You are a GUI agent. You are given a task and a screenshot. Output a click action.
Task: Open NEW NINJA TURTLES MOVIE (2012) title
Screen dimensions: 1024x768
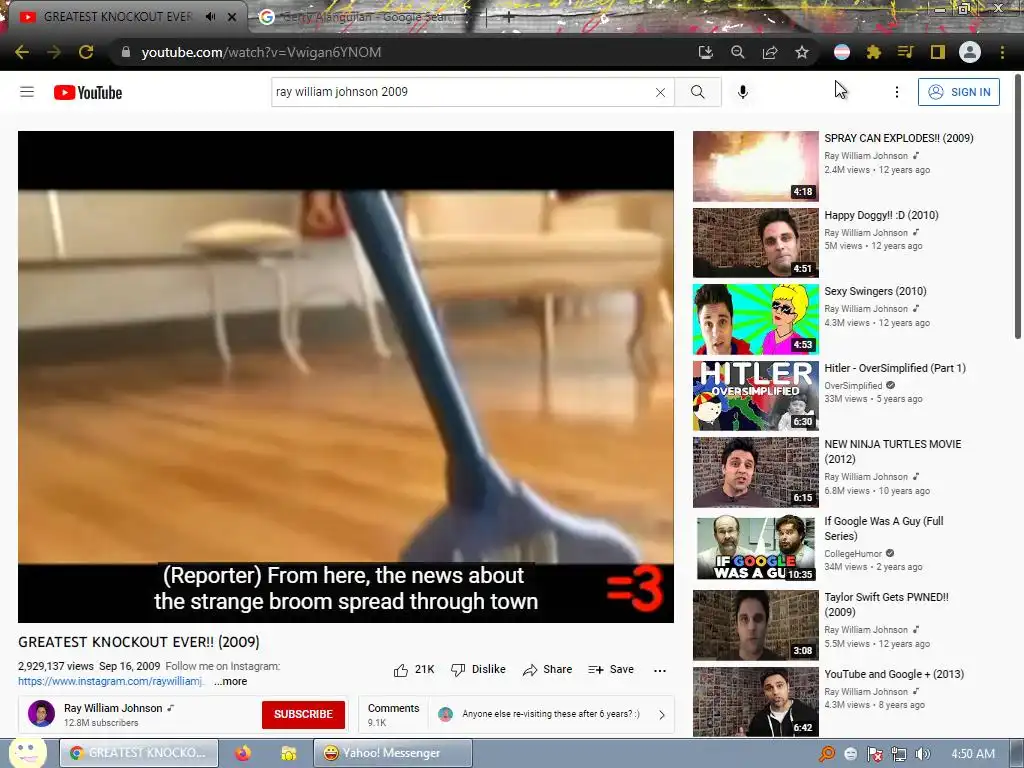click(893, 451)
